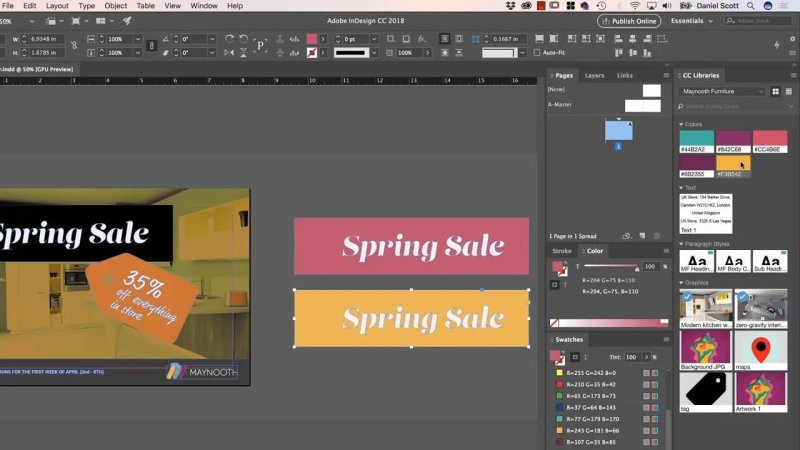Image resolution: width=800 pixels, height=450 pixels.
Task: Open the fx effects button
Action: (x=421, y=39)
